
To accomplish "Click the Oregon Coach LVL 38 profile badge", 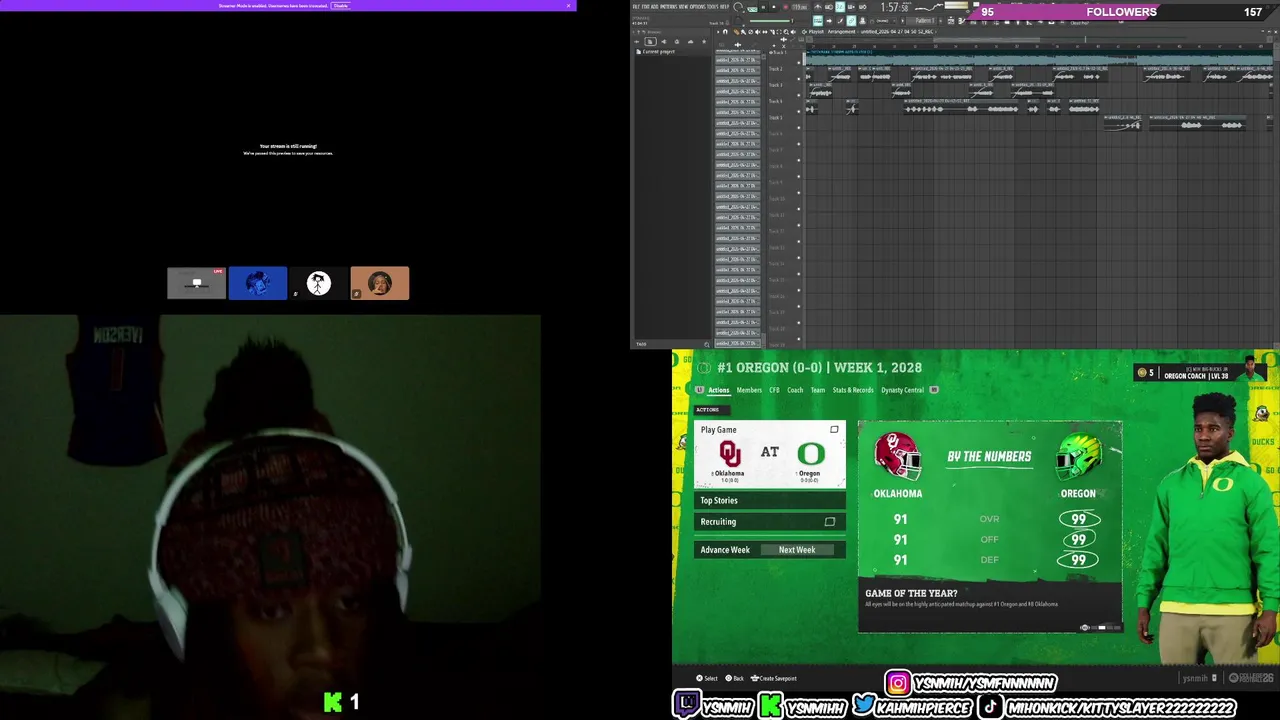I will coord(1201,371).
